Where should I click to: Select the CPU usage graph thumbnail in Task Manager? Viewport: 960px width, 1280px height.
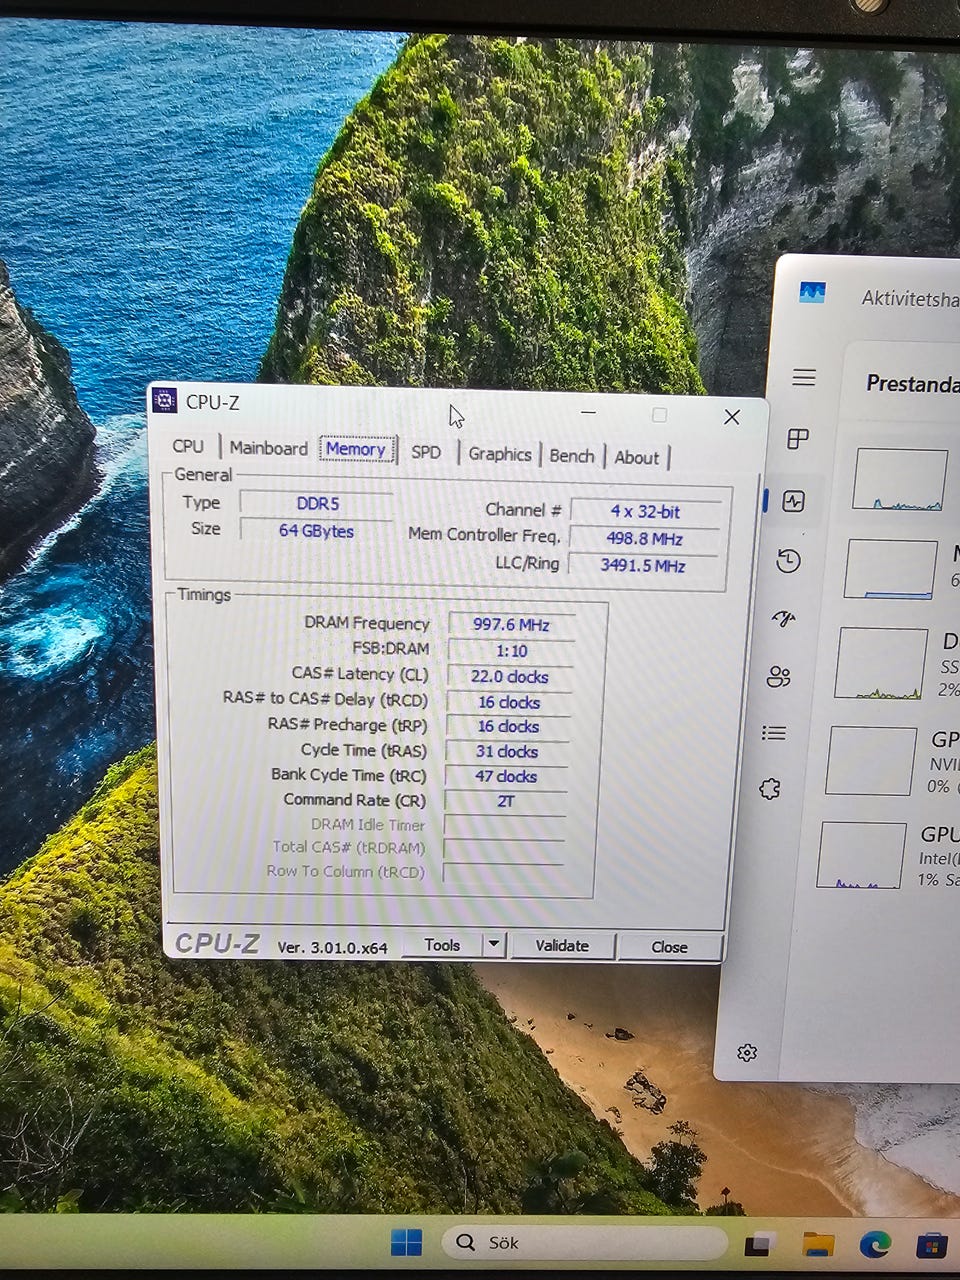tap(900, 480)
